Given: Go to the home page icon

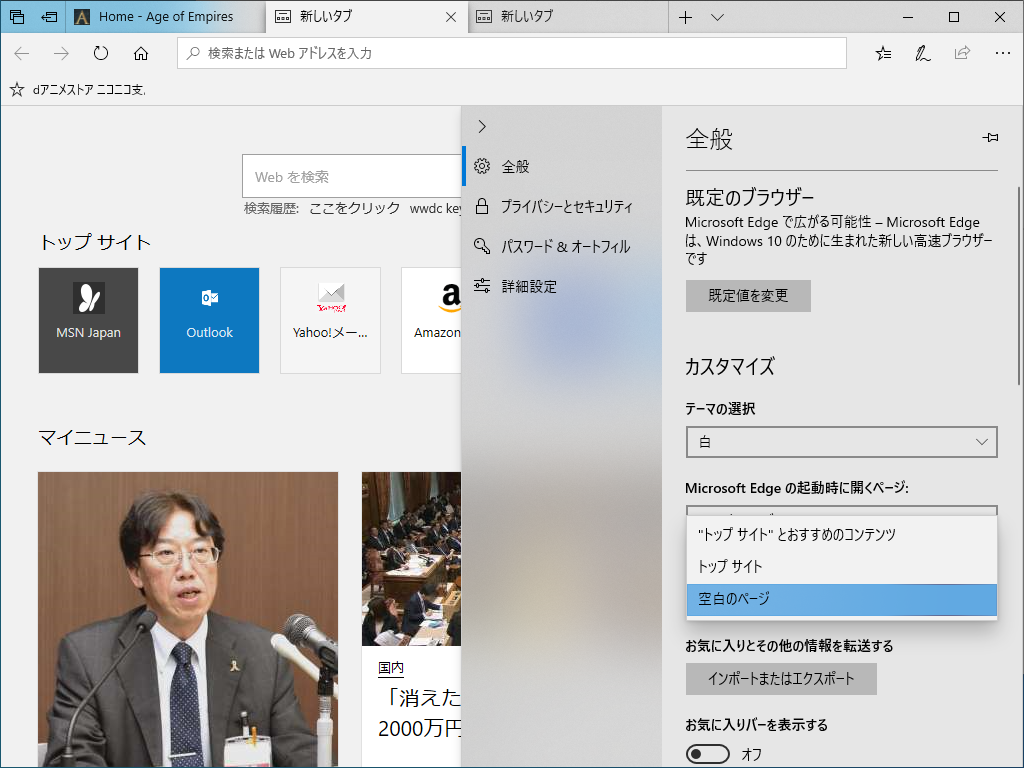Looking at the screenshot, I should coord(141,54).
